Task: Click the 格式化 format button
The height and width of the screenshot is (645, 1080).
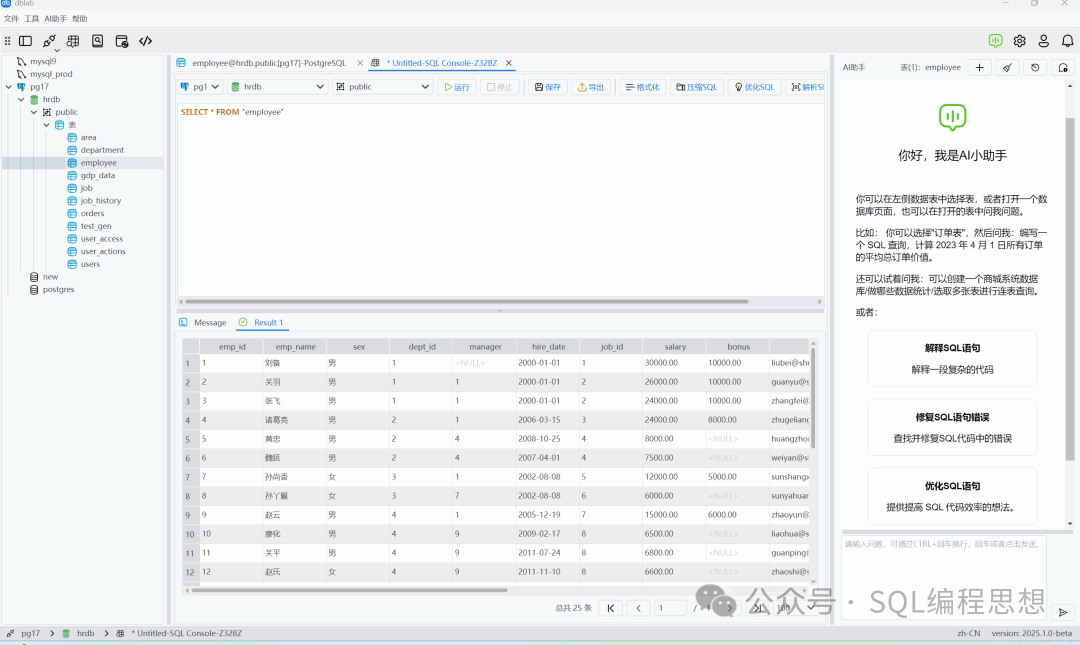Action: click(x=643, y=87)
